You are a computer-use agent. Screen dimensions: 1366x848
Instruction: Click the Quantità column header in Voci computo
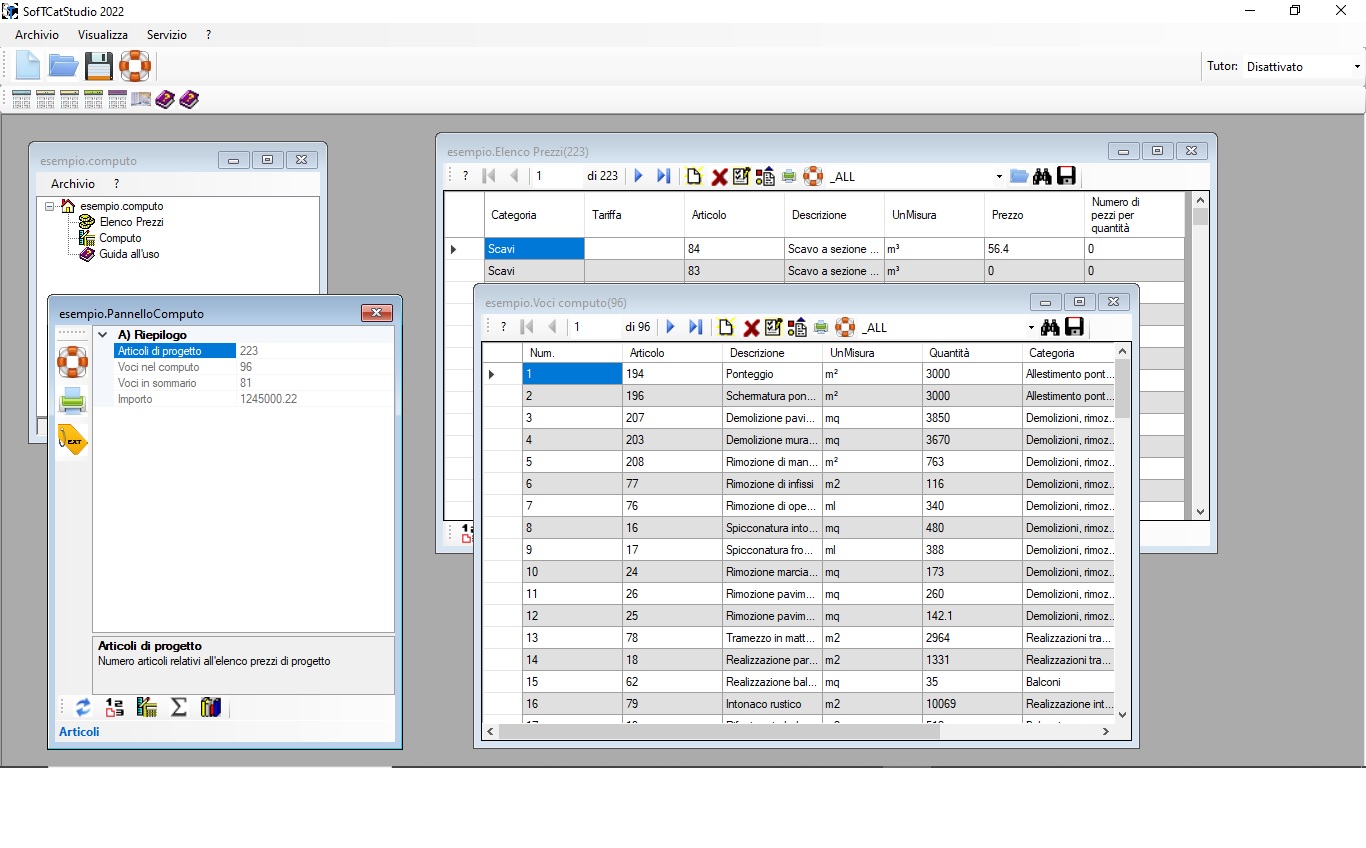coord(972,353)
